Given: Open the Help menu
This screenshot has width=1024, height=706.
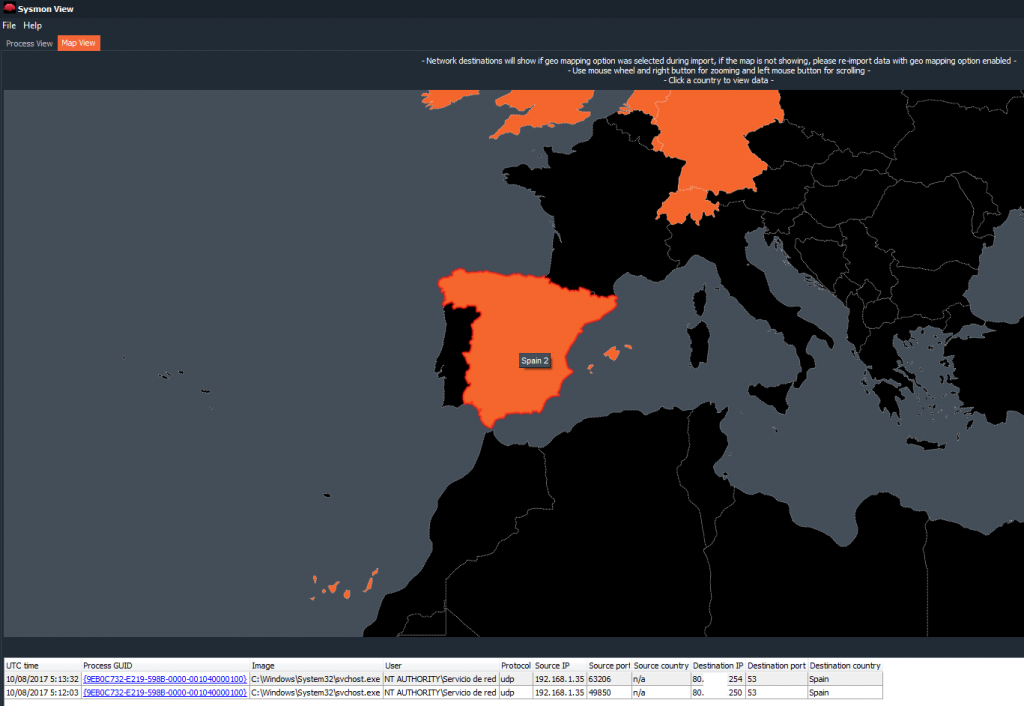Looking at the screenshot, I should point(33,25).
